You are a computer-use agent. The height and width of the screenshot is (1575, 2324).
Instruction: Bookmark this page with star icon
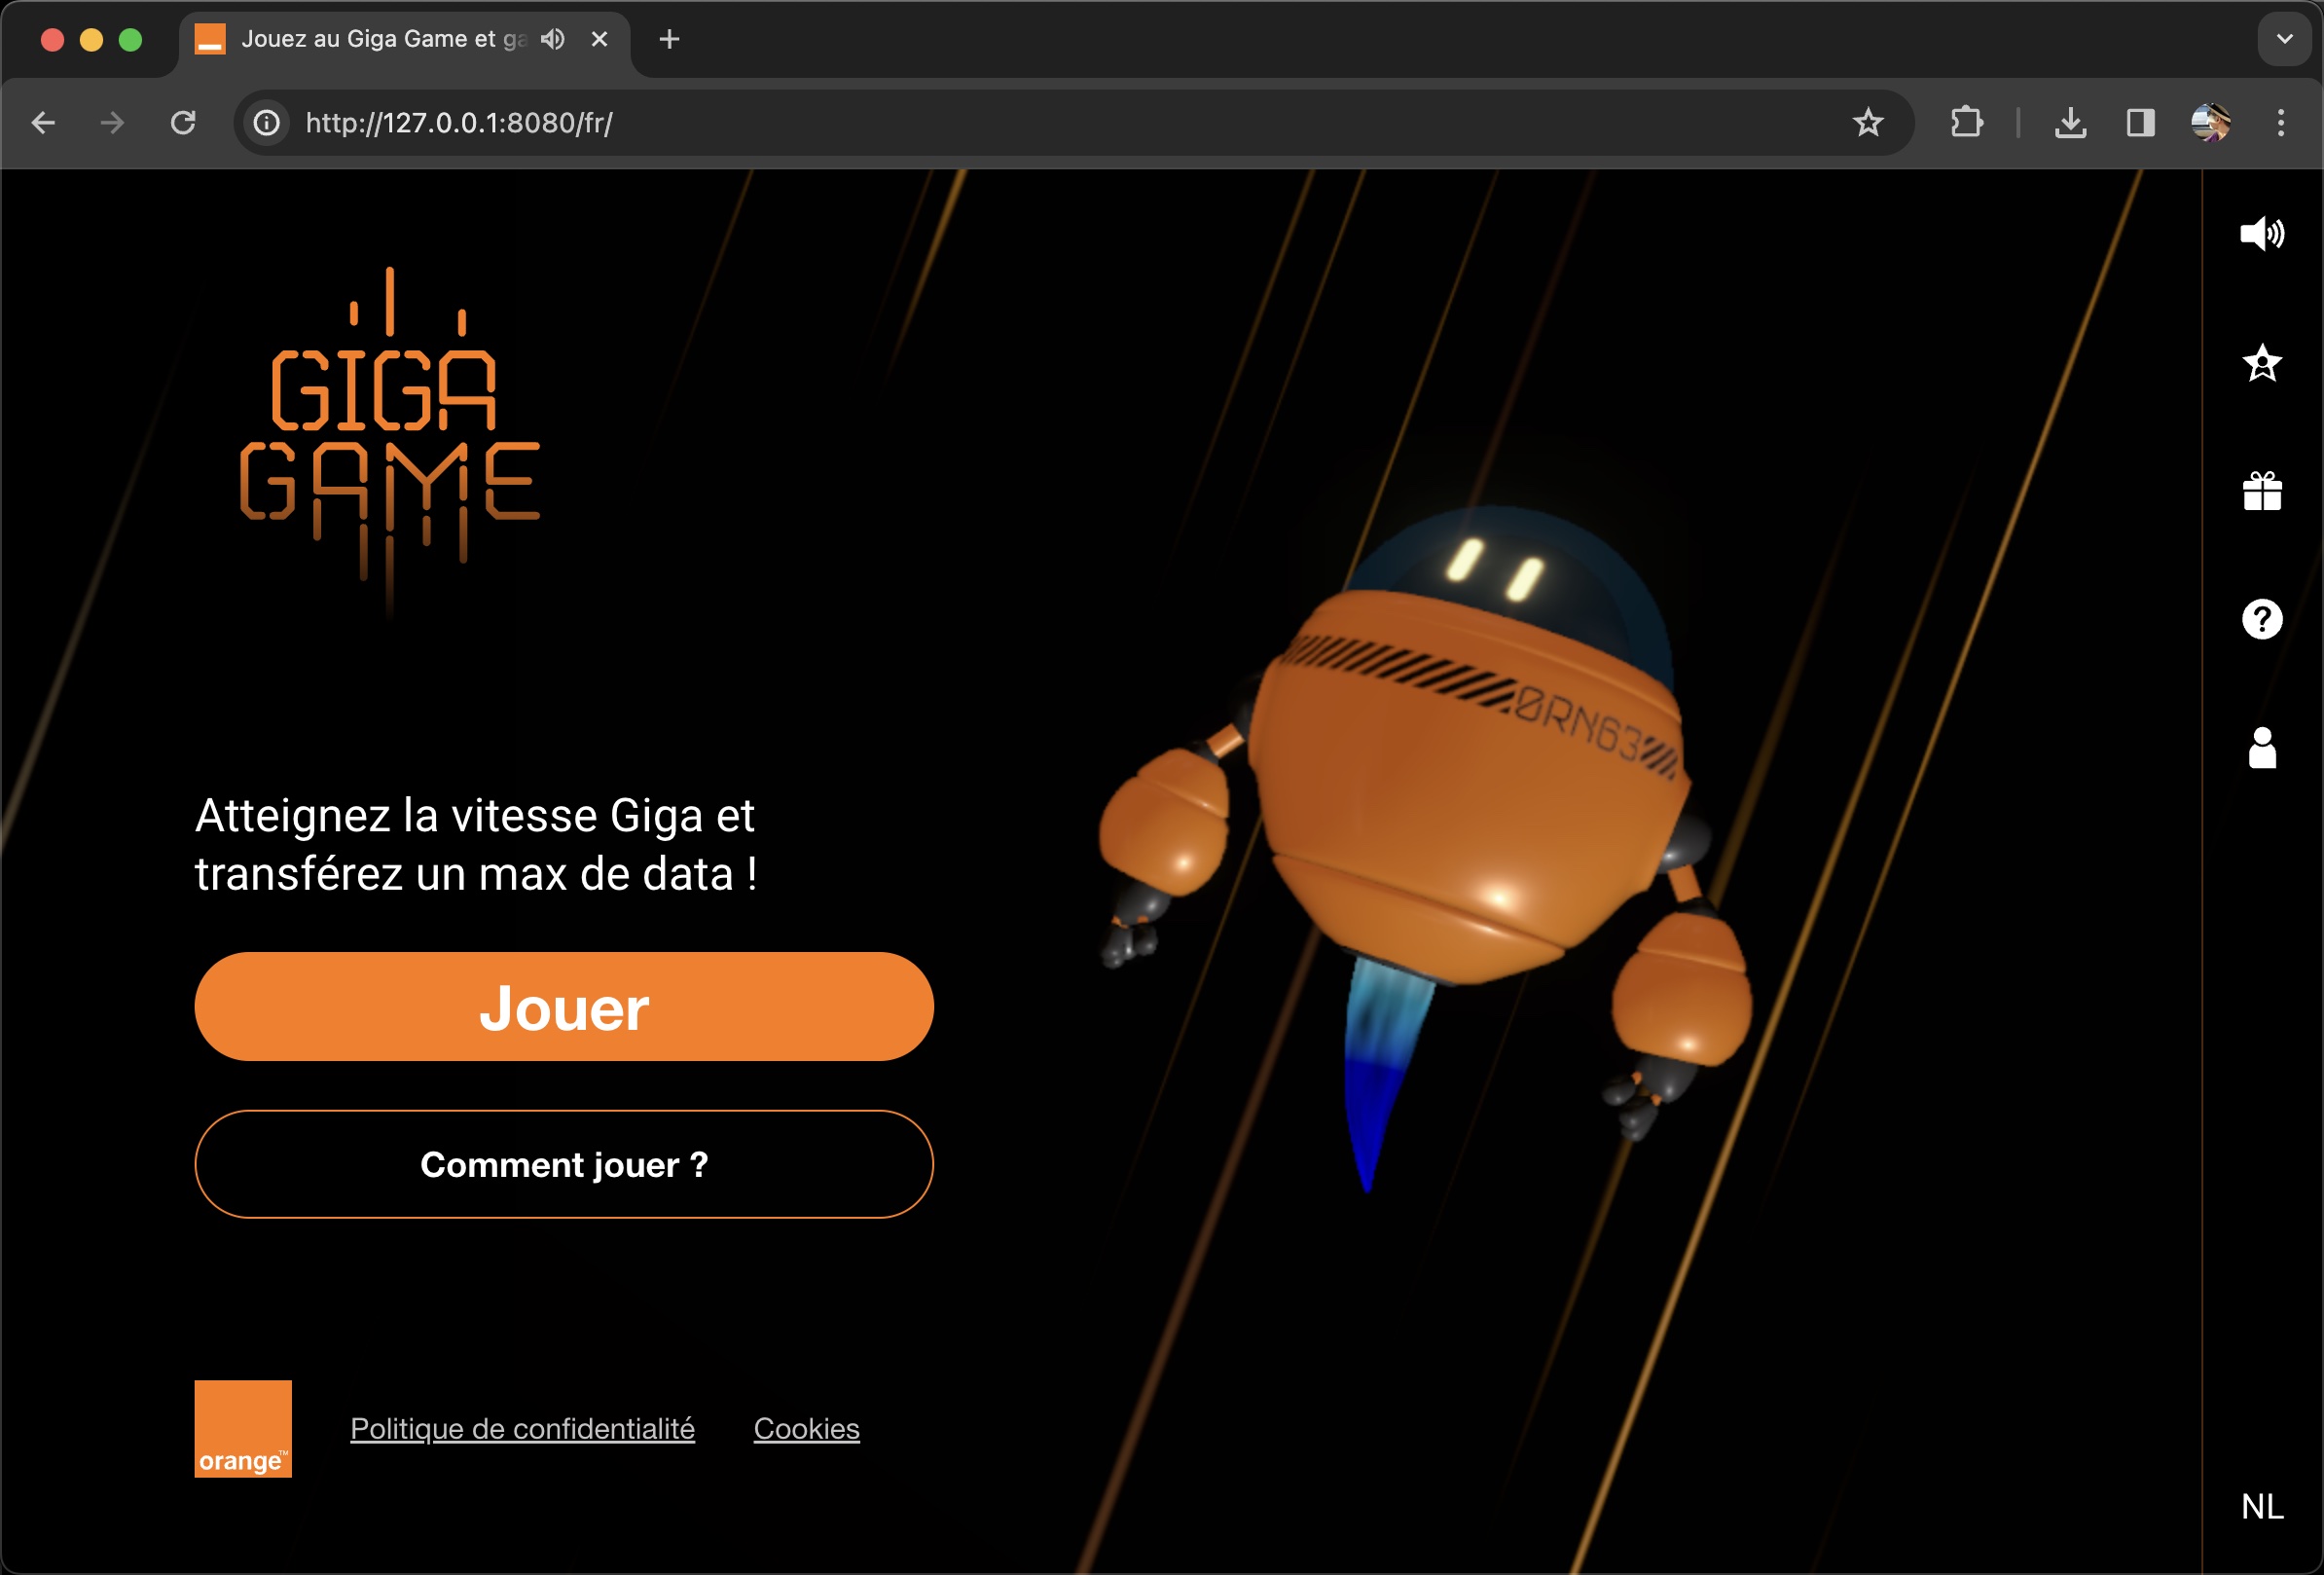1867,123
